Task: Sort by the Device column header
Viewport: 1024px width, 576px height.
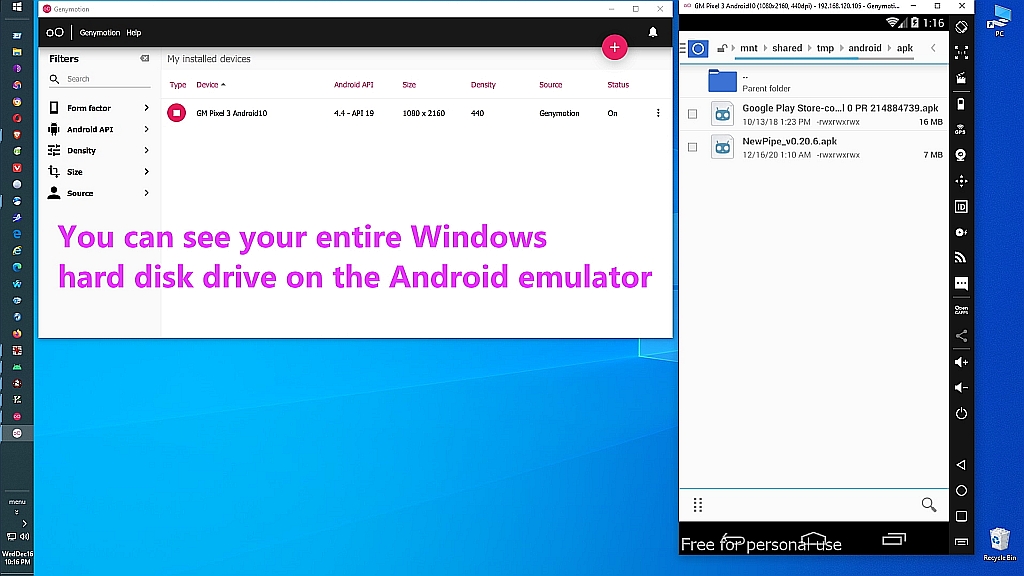Action: (210, 85)
